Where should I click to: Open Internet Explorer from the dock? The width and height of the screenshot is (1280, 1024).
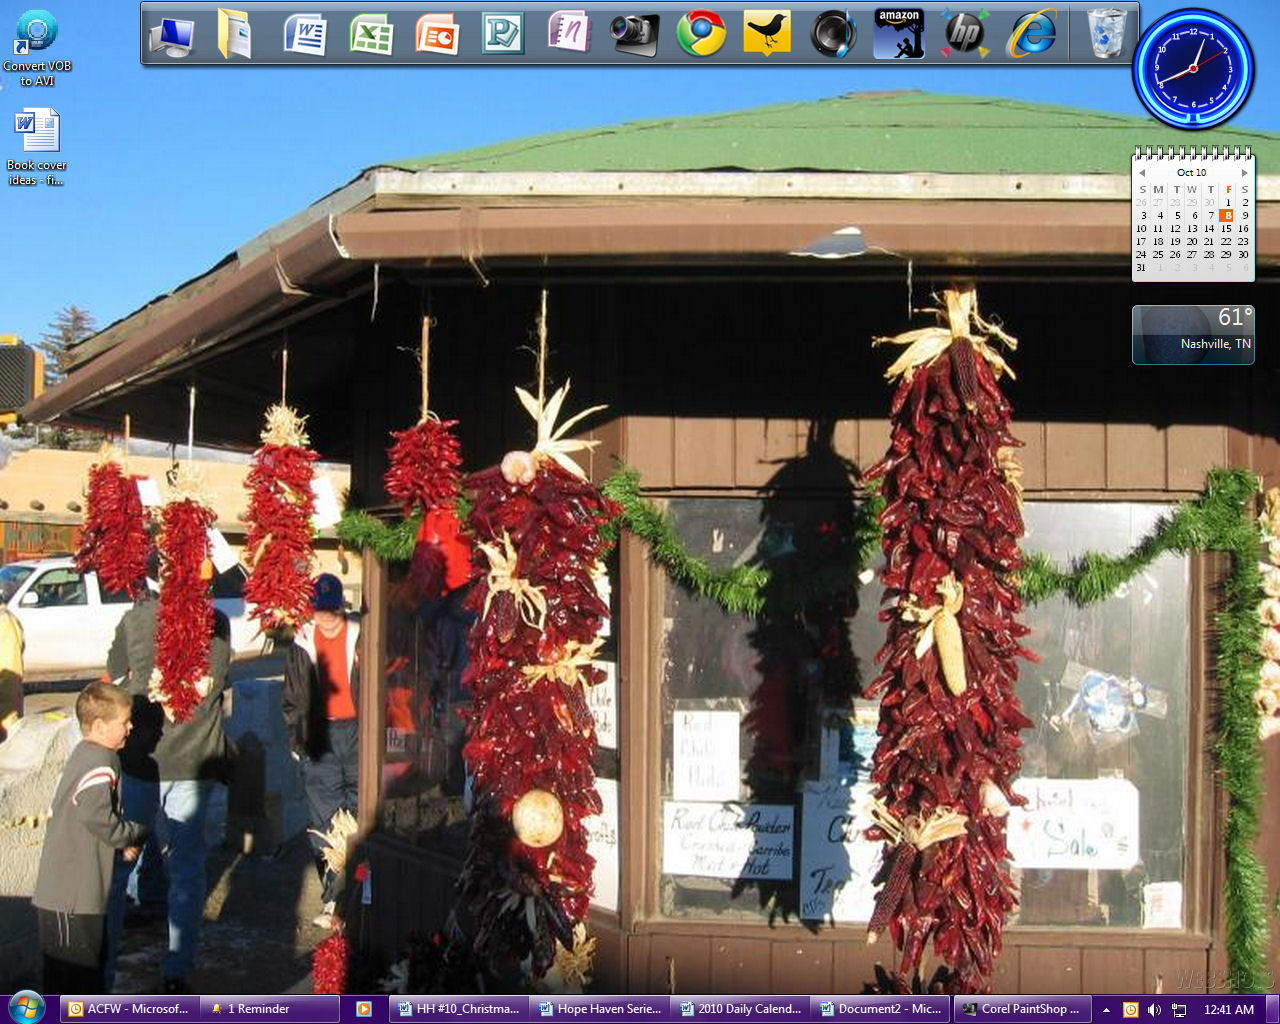click(x=1032, y=34)
